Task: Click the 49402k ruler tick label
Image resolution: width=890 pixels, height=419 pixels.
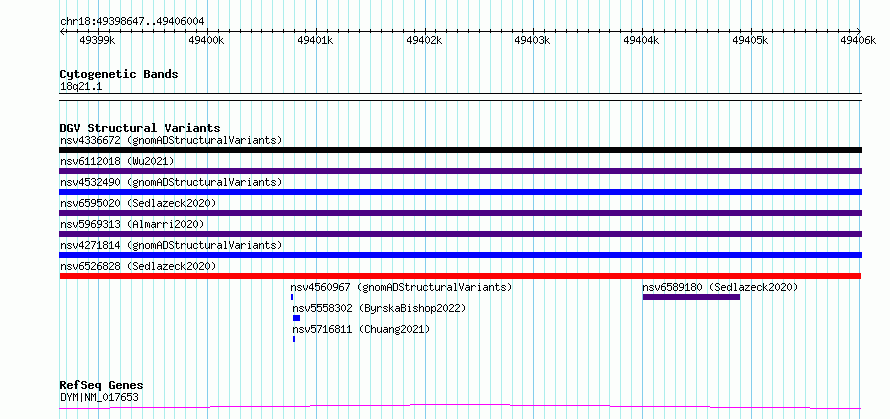Action: 424,40
